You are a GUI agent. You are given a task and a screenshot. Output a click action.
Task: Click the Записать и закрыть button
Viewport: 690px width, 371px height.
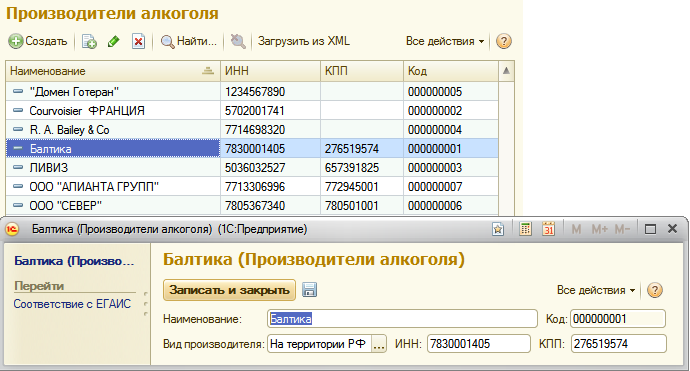229,290
